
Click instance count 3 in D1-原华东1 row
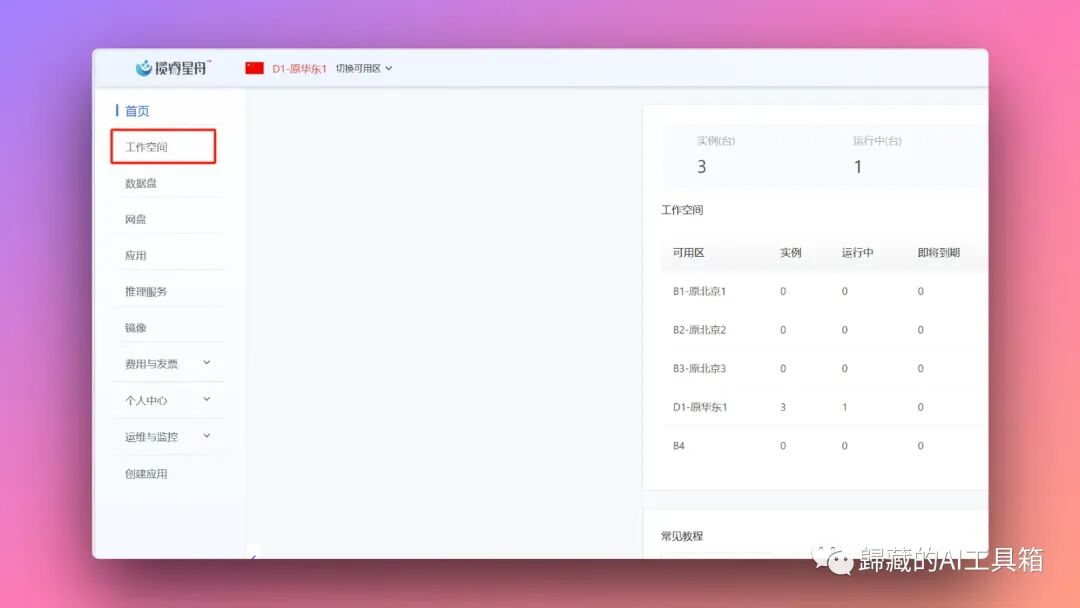(783, 407)
